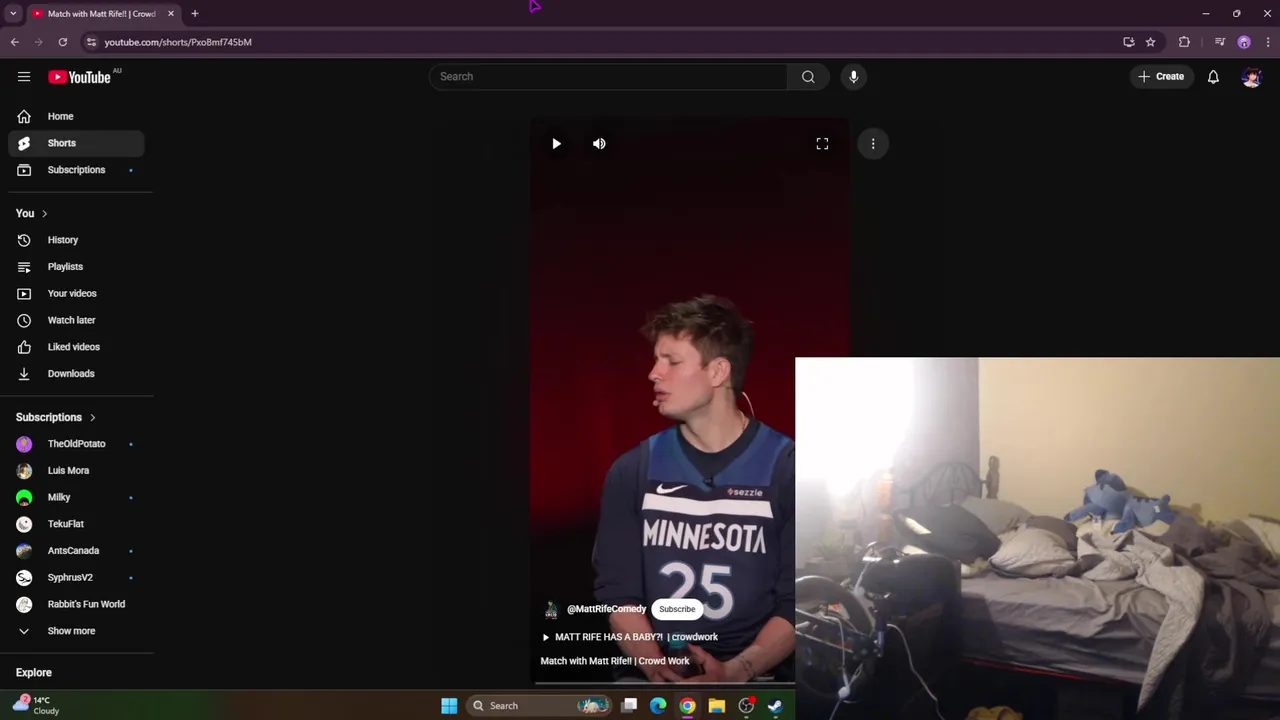Click the Short's channel avatar thumbnail
Viewport: 1280px width, 720px height.
pos(551,610)
